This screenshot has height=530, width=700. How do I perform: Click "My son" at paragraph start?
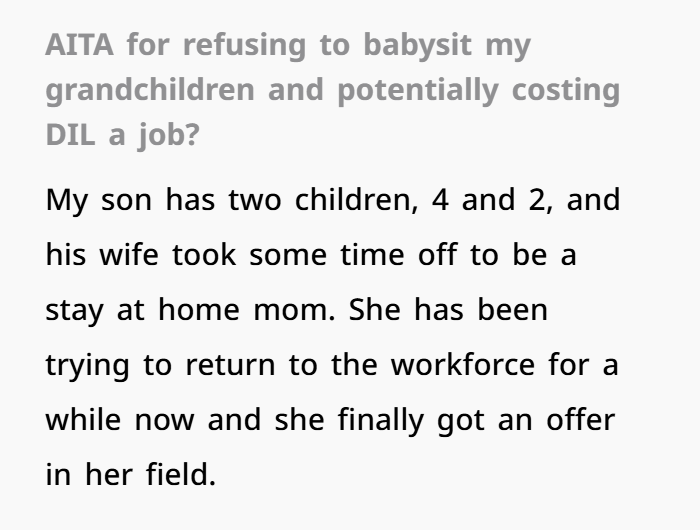tap(99, 200)
